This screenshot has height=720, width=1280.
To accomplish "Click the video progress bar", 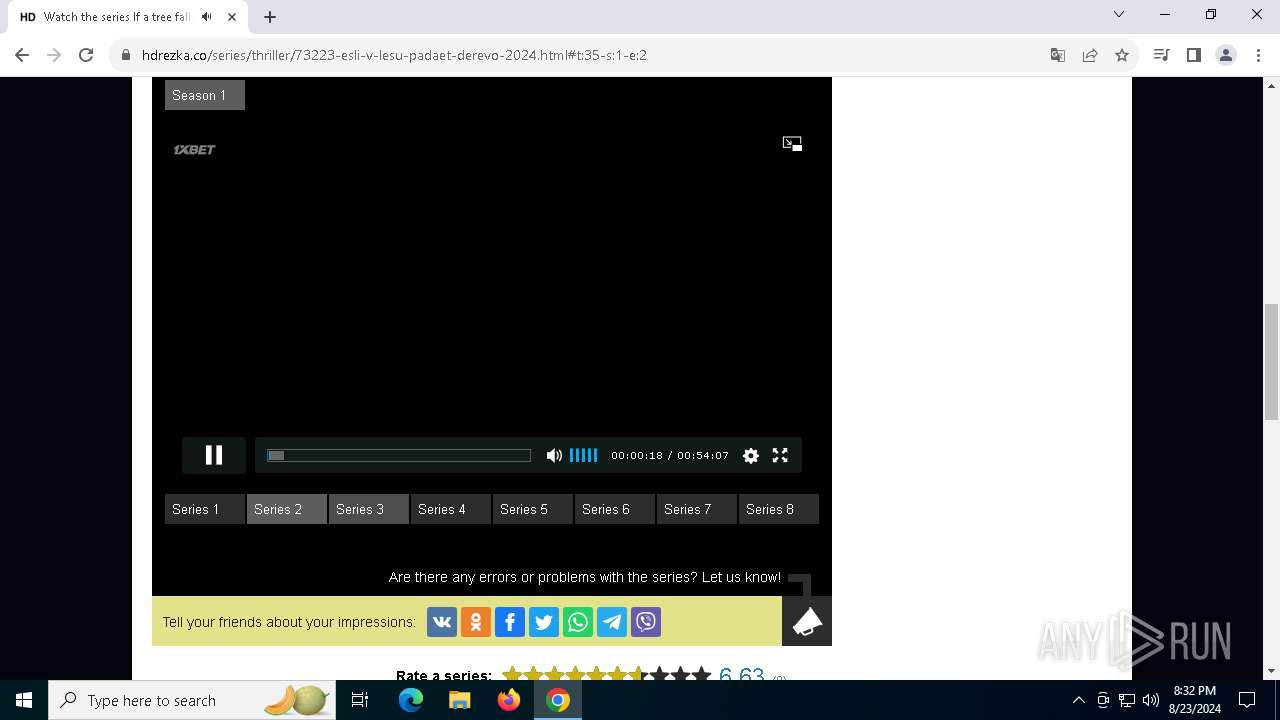I will (x=398, y=455).
